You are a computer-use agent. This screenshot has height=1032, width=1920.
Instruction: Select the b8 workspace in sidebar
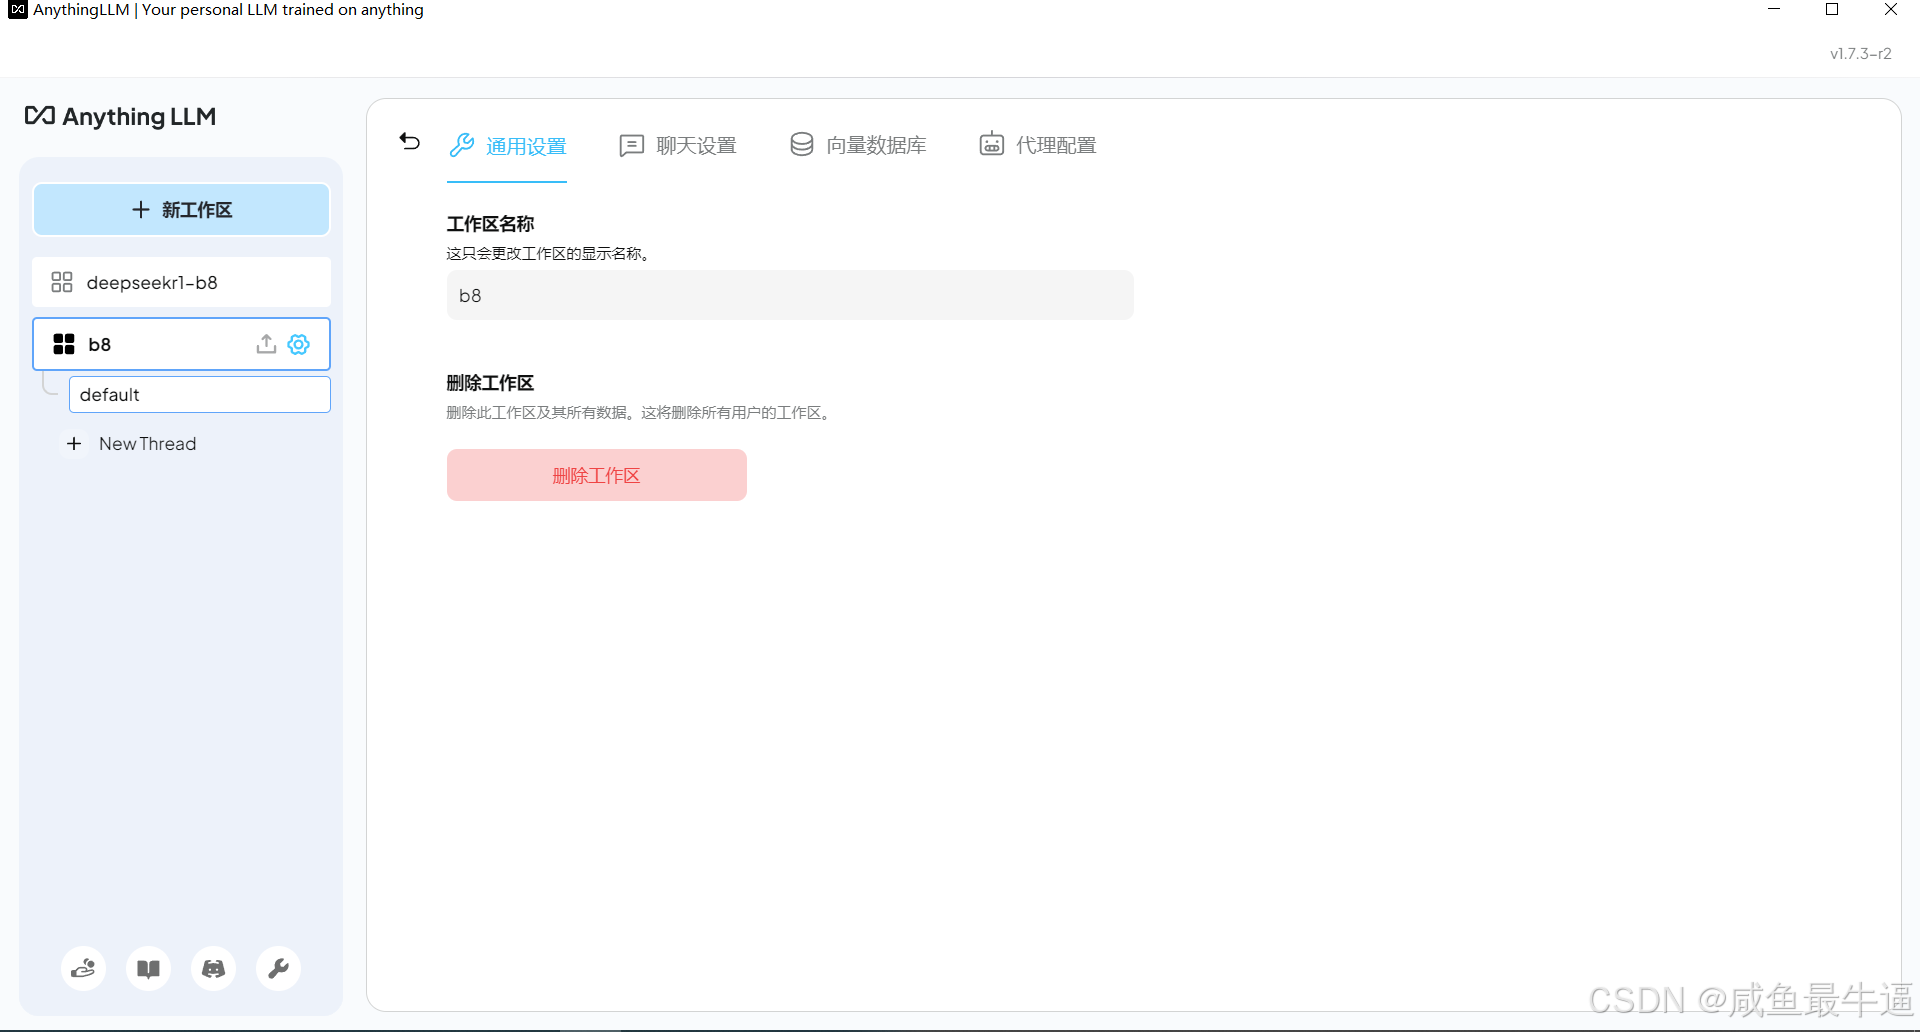click(x=182, y=344)
